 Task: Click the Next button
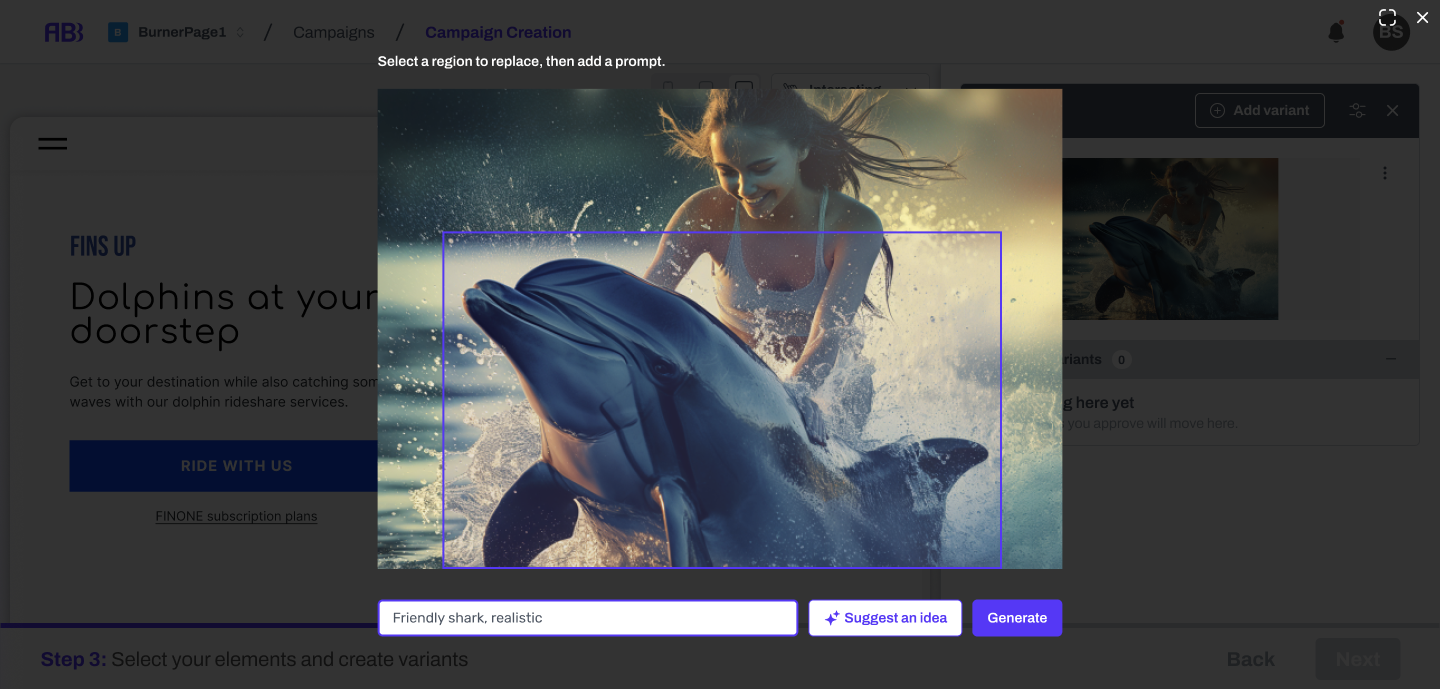tap(1358, 659)
